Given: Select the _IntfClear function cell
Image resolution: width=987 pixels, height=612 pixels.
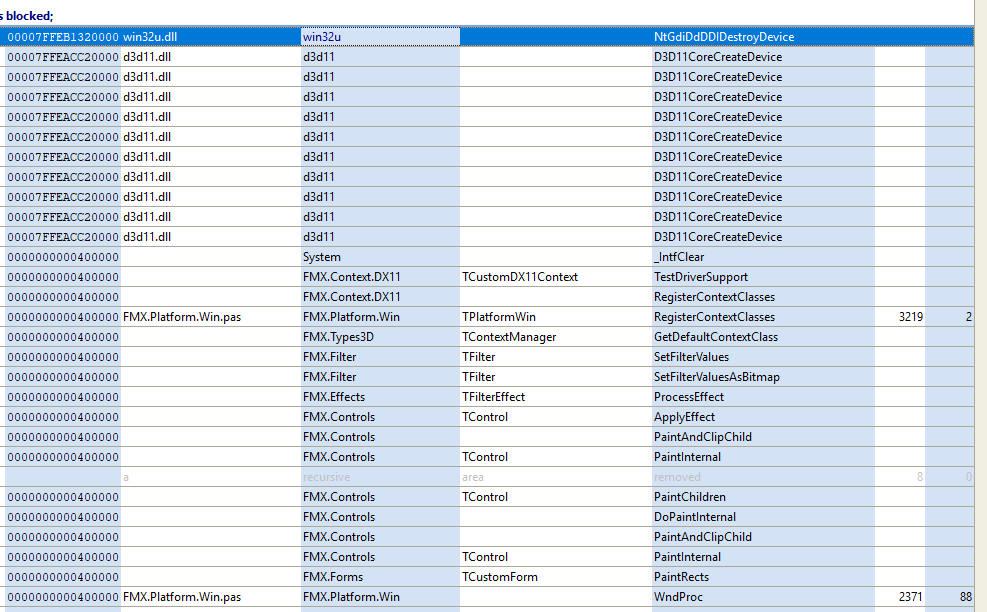Looking at the screenshot, I should (763, 257).
